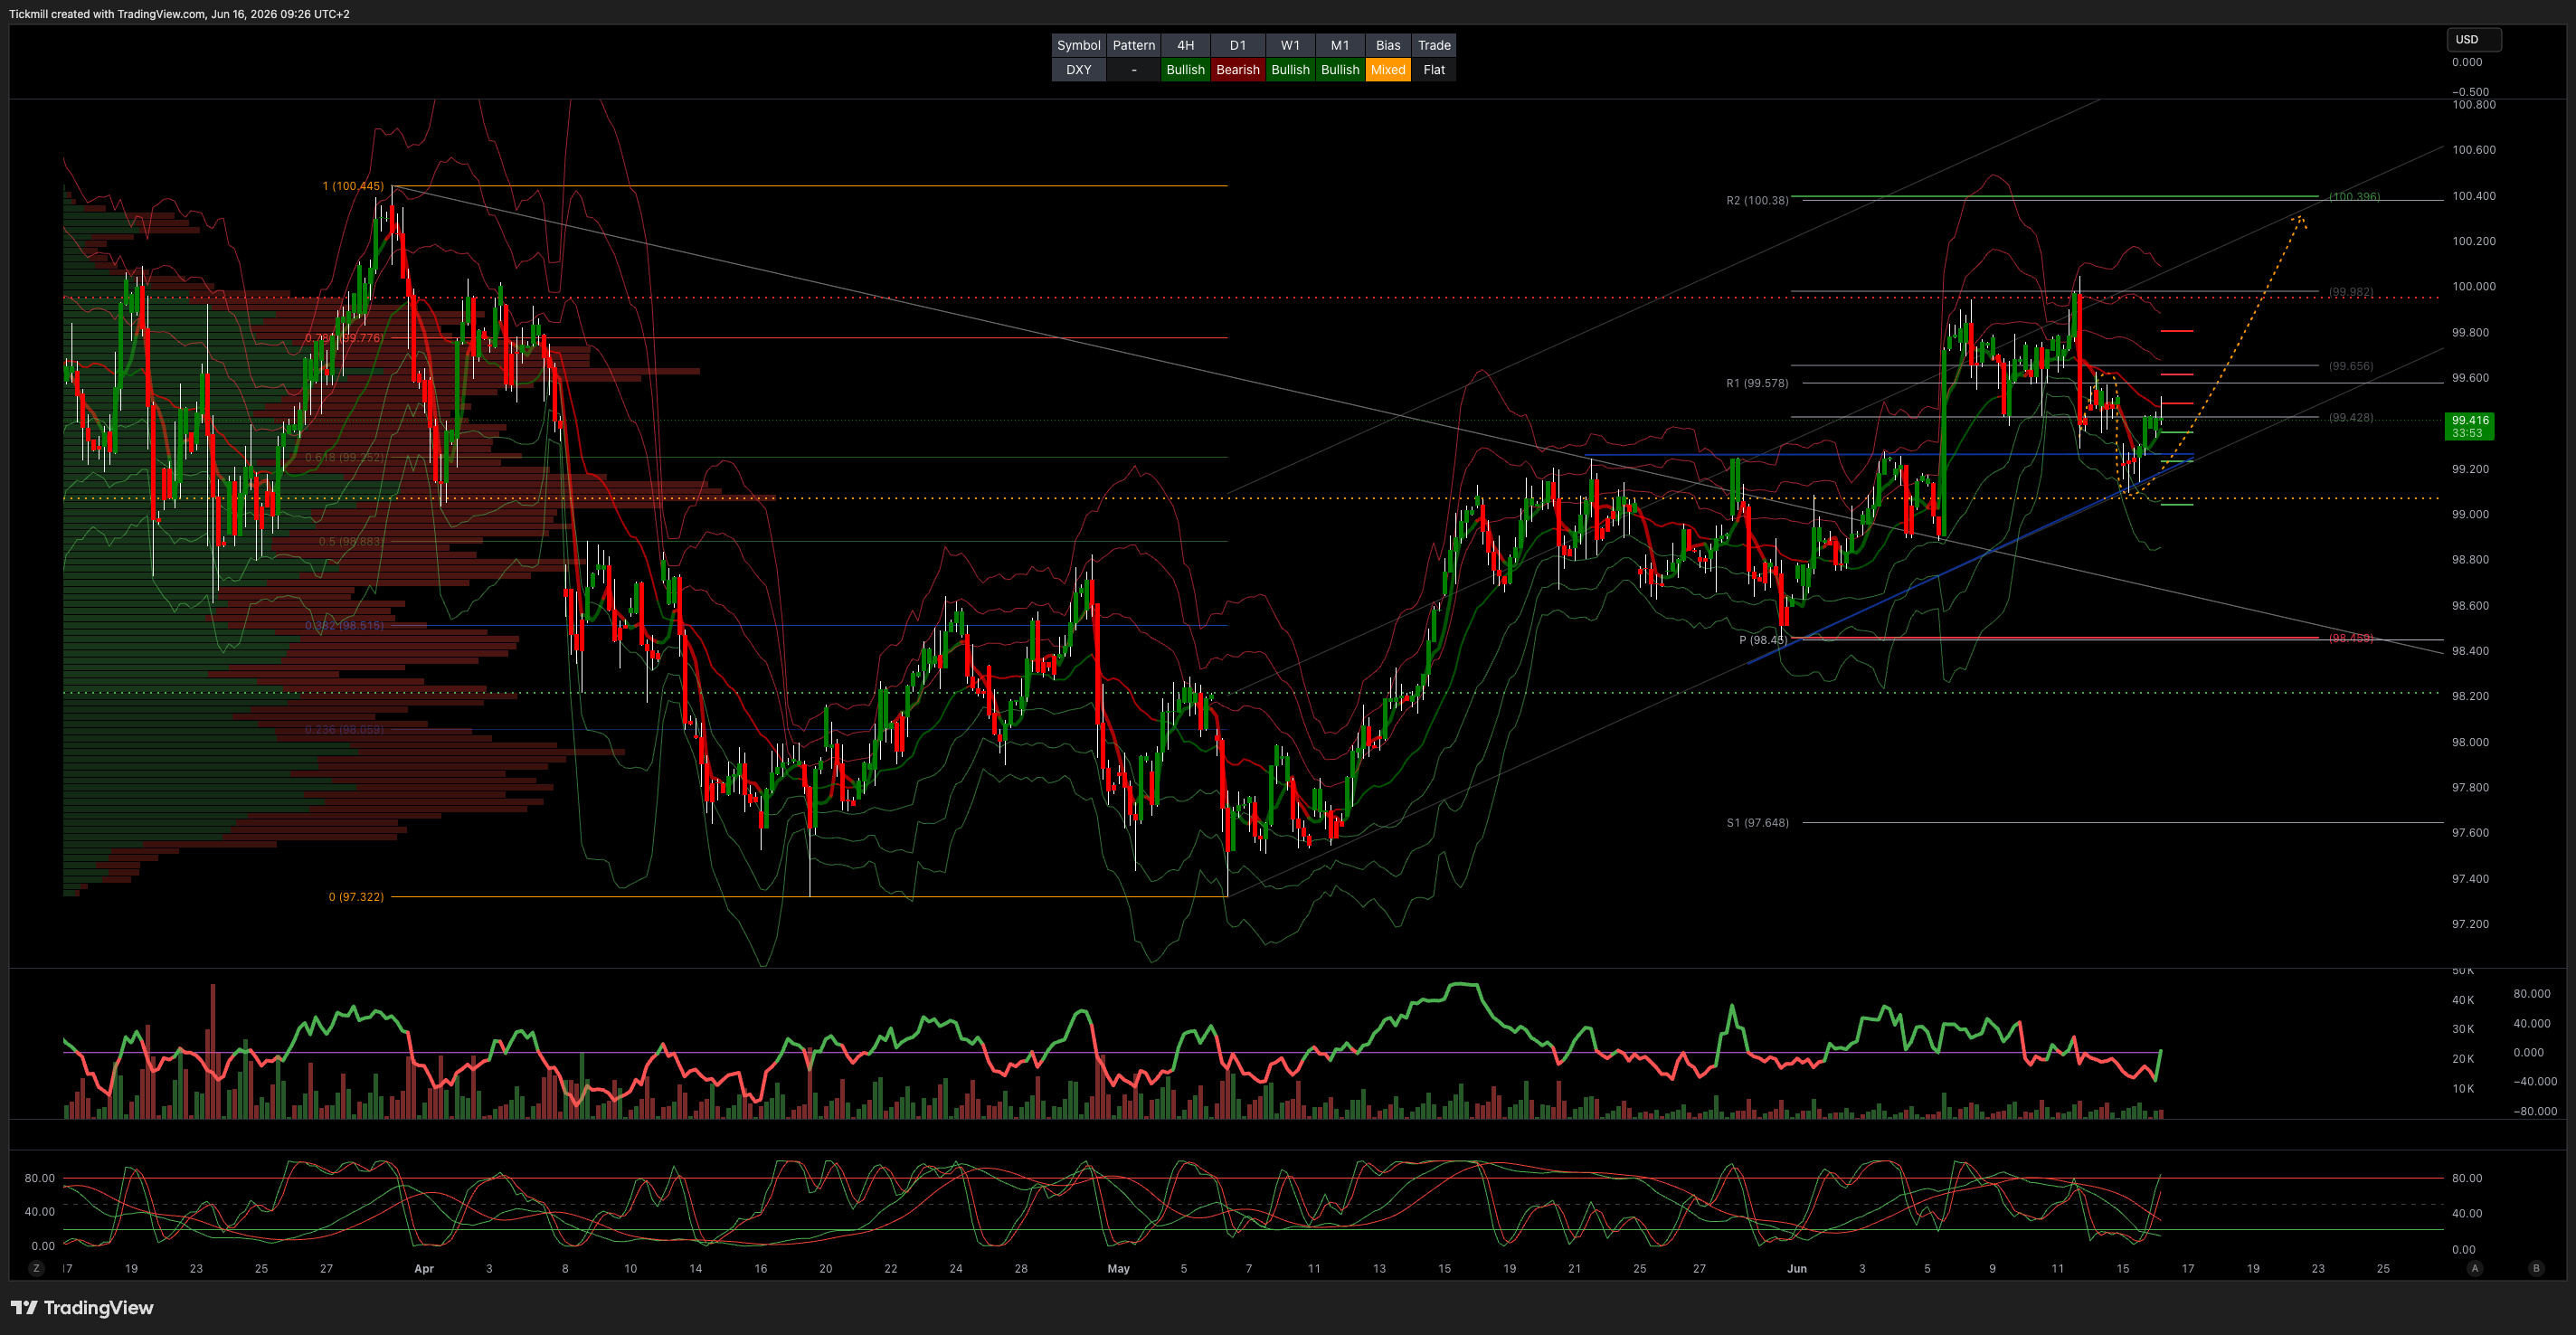2576x1335 pixels.
Task: Click the (99.982) level label
Action: 2351,292
